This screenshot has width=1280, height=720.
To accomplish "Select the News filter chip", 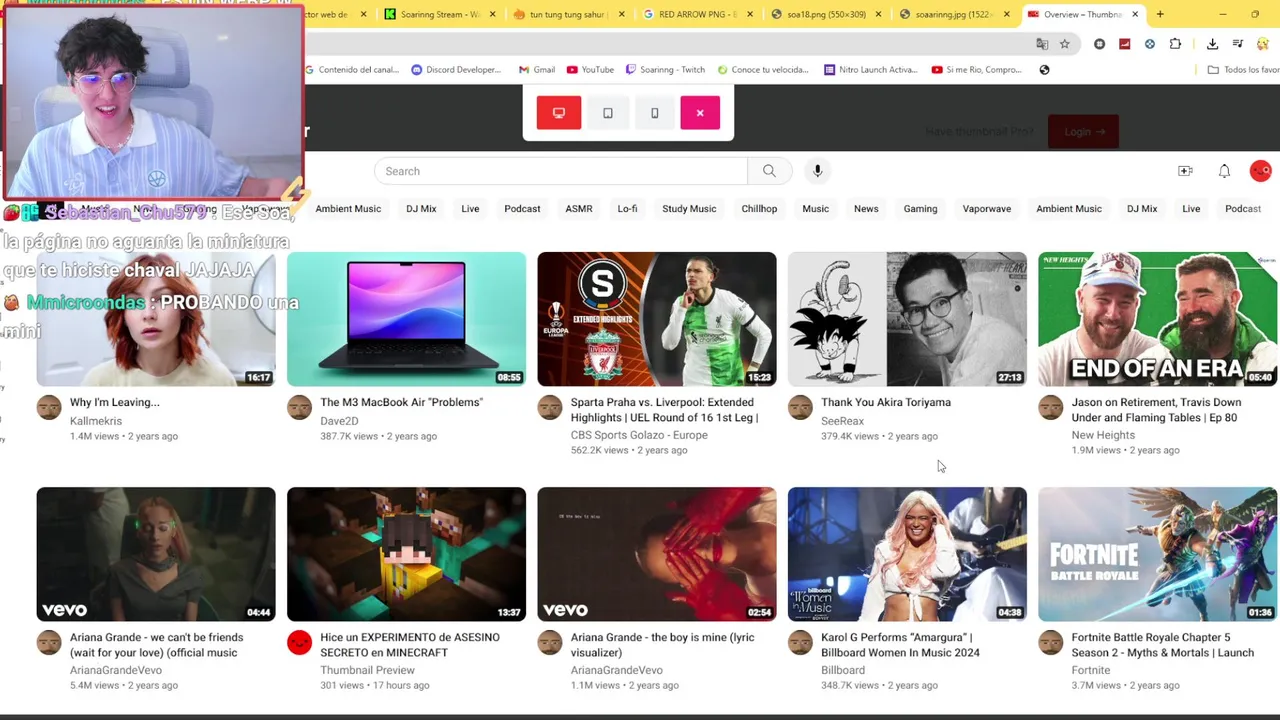I will pos(866,209).
